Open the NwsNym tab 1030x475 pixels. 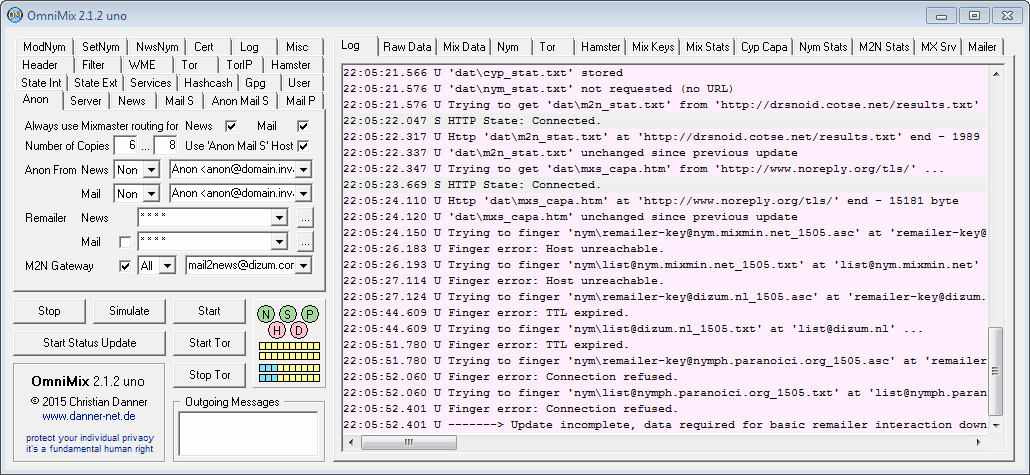pyautogui.click(x=157, y=47)
